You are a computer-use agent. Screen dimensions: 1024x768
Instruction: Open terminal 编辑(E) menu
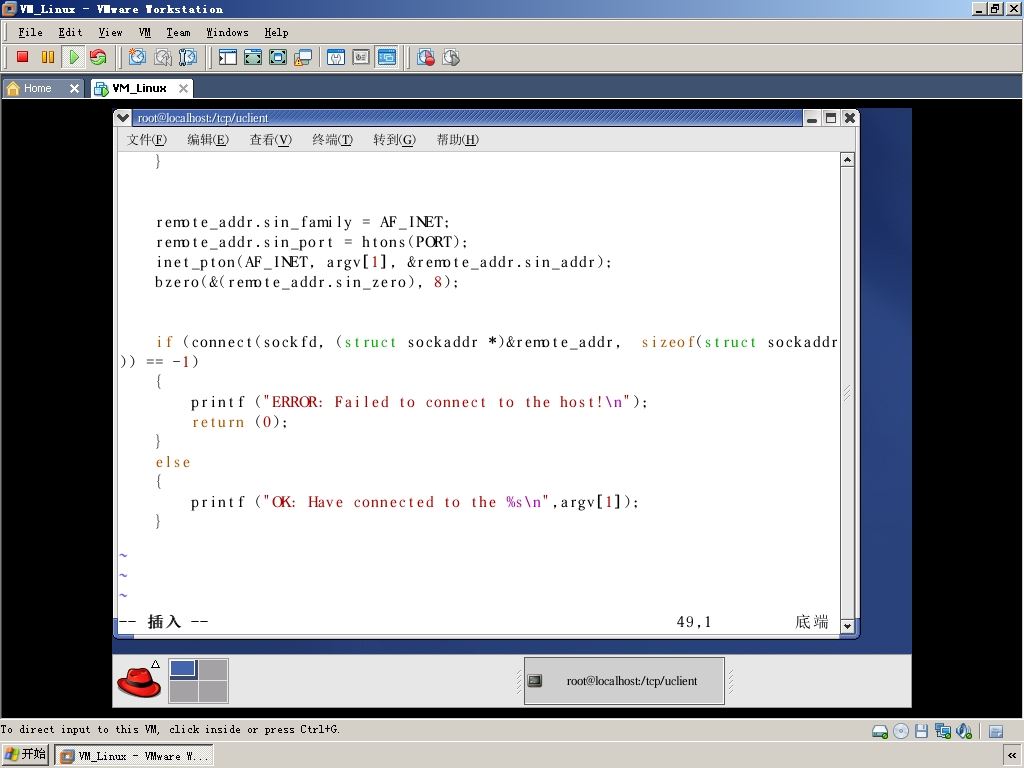(x=208, y=140)
